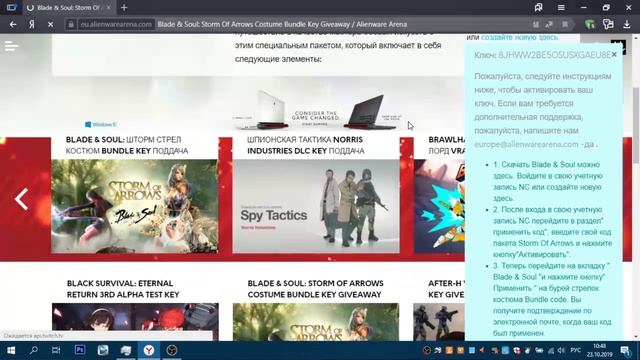Open Blade & Soul: Шторм стрел title link

click(x=127, y=145)
